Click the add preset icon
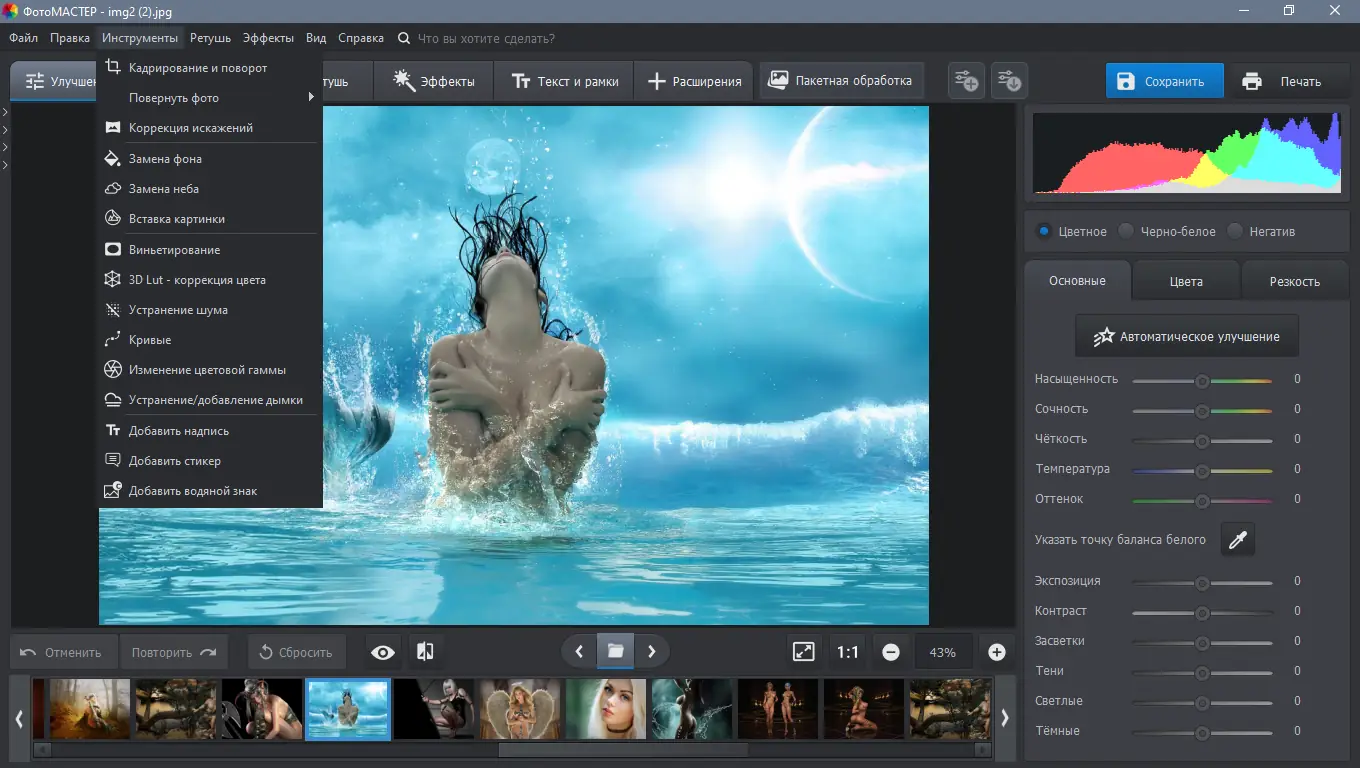The image size is (1360, 768). (966, 81)
